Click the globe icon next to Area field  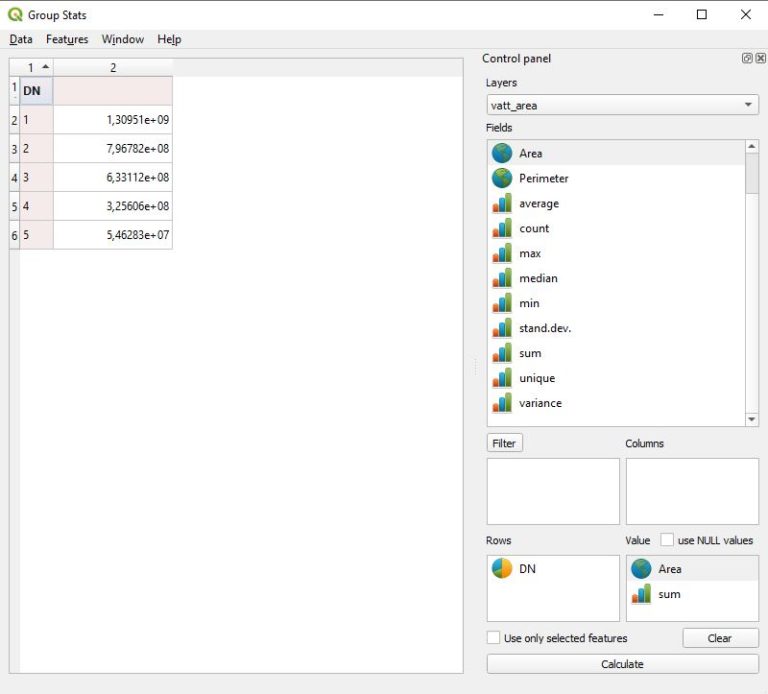coord(502,153)
